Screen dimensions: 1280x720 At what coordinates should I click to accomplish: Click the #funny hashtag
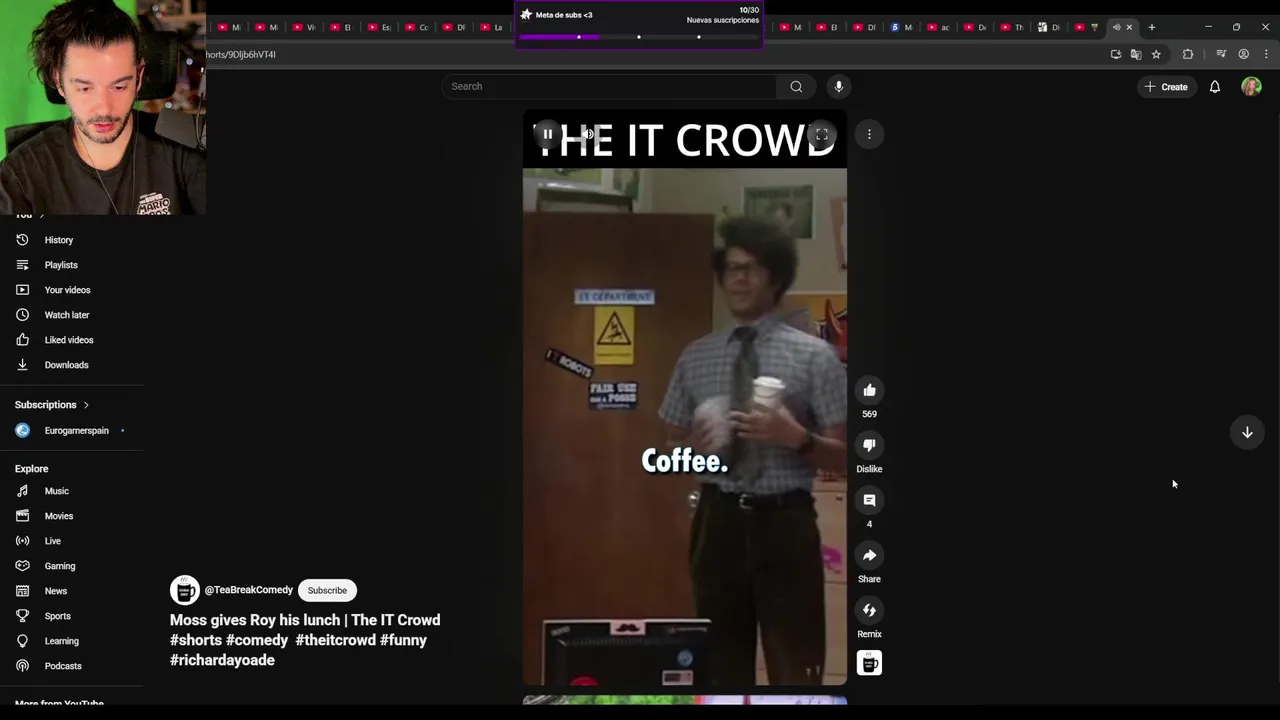coord(403,640)
